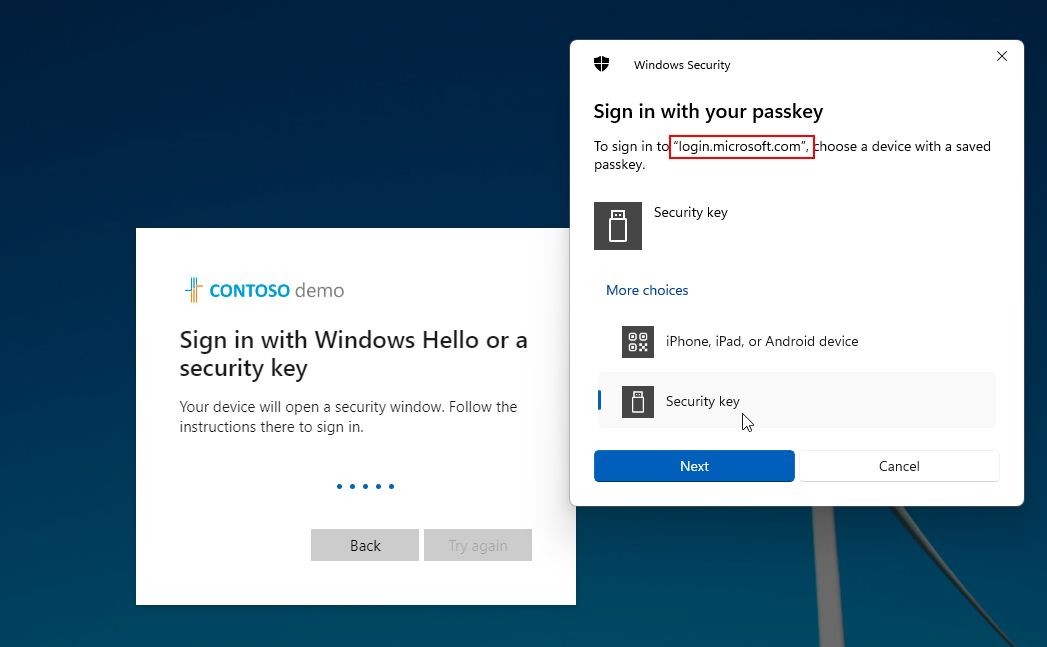The image size is (1047, 647).
Task: Click the top Security key label
Action: tap(690, 212)
